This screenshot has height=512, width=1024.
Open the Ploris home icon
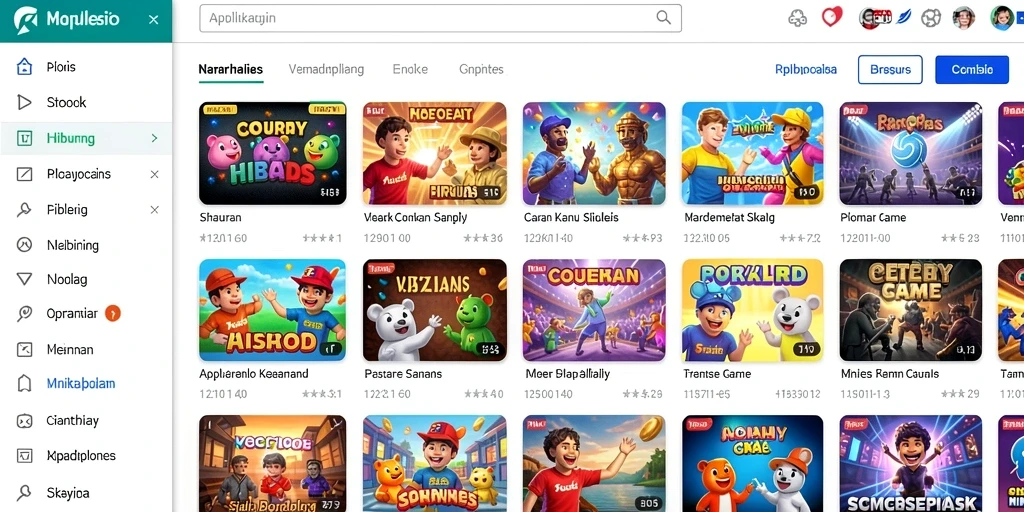pyautogui.click(x=24, y=67)
